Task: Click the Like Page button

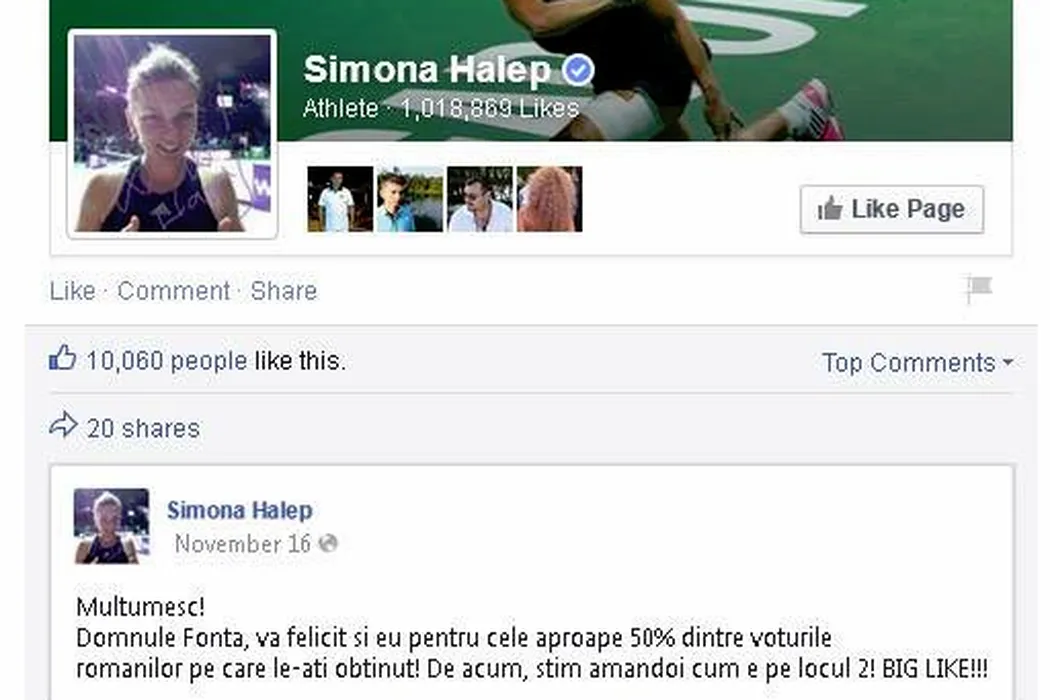Action: coord(891,209)
